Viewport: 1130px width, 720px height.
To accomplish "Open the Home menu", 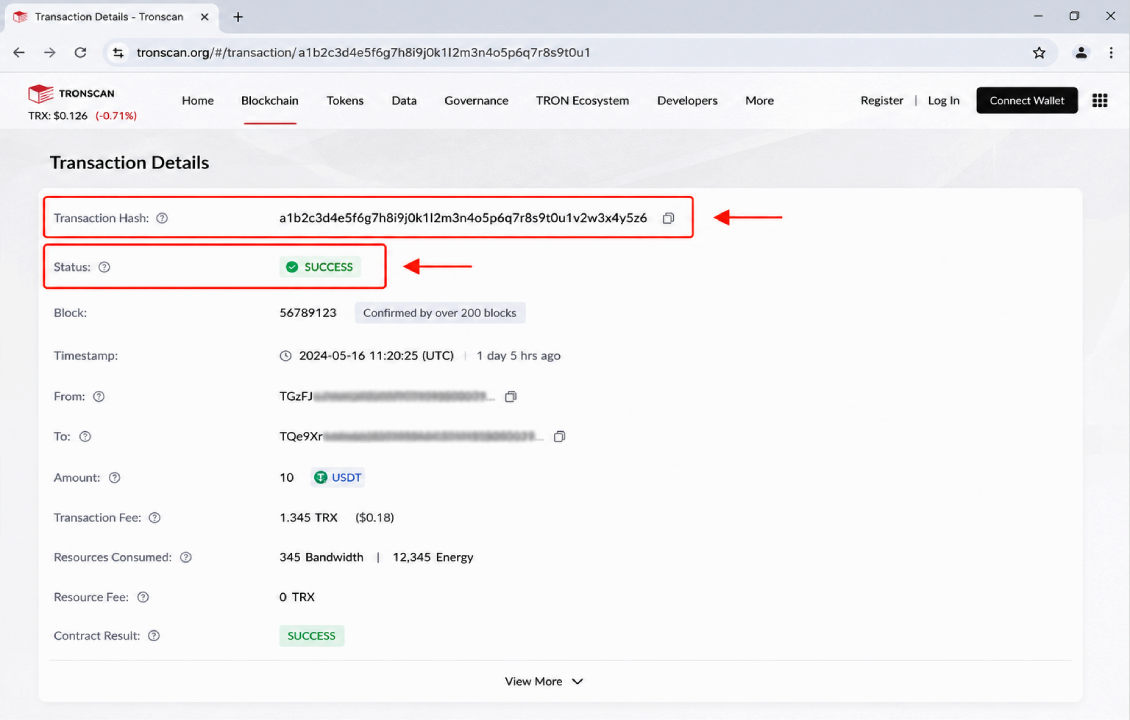I will [x=197, y=100].
